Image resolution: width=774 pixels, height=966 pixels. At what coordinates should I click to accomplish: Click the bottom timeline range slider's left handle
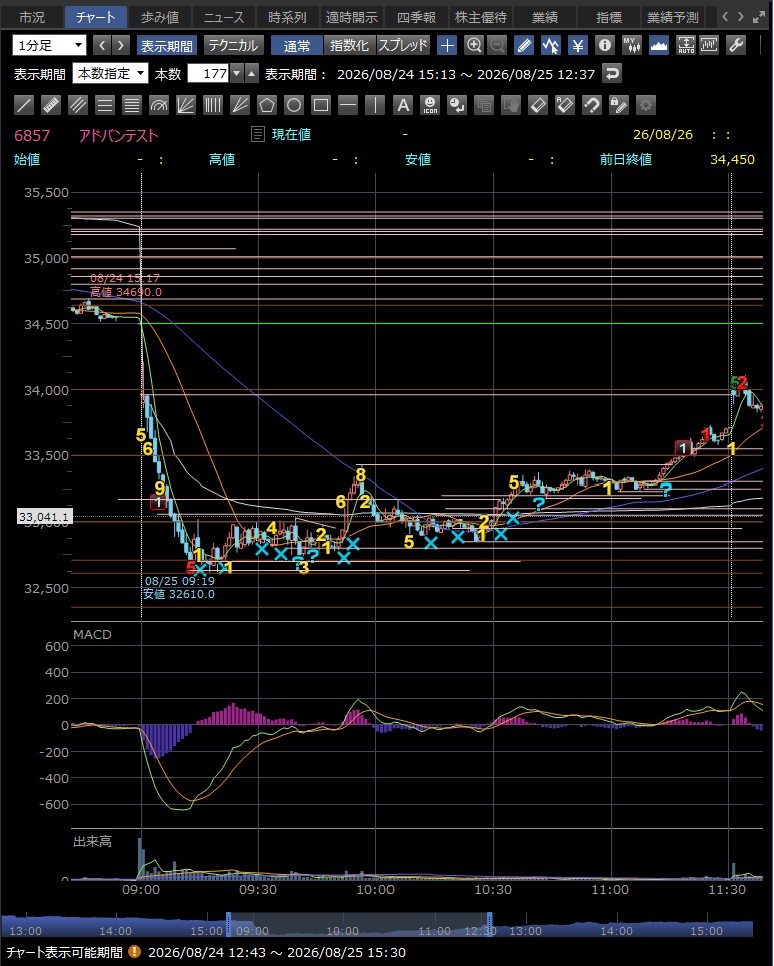[x=229, y=924]
